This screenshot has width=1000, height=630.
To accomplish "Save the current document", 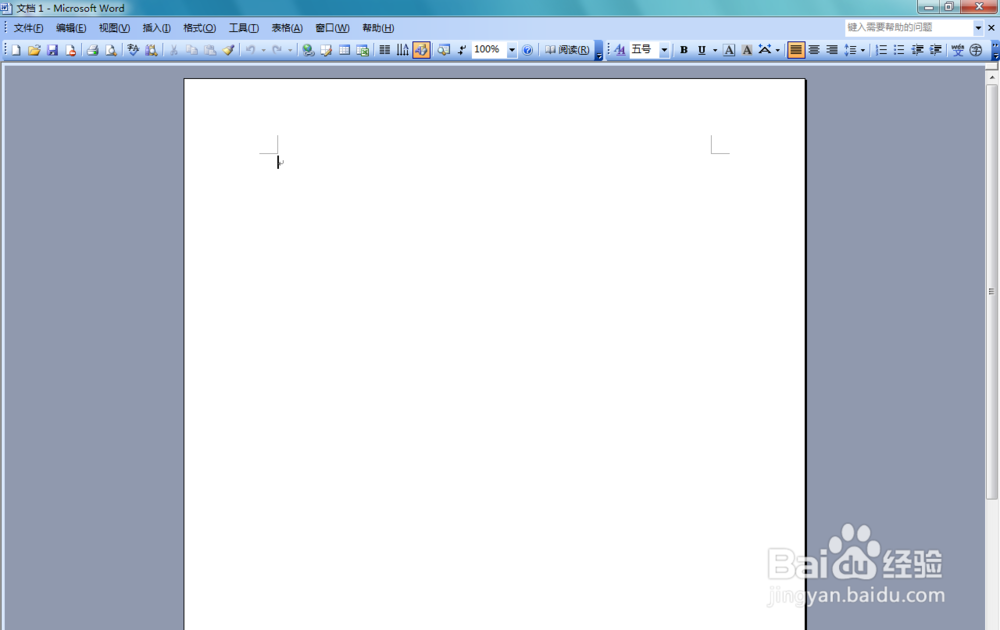I will click(52, 49).
